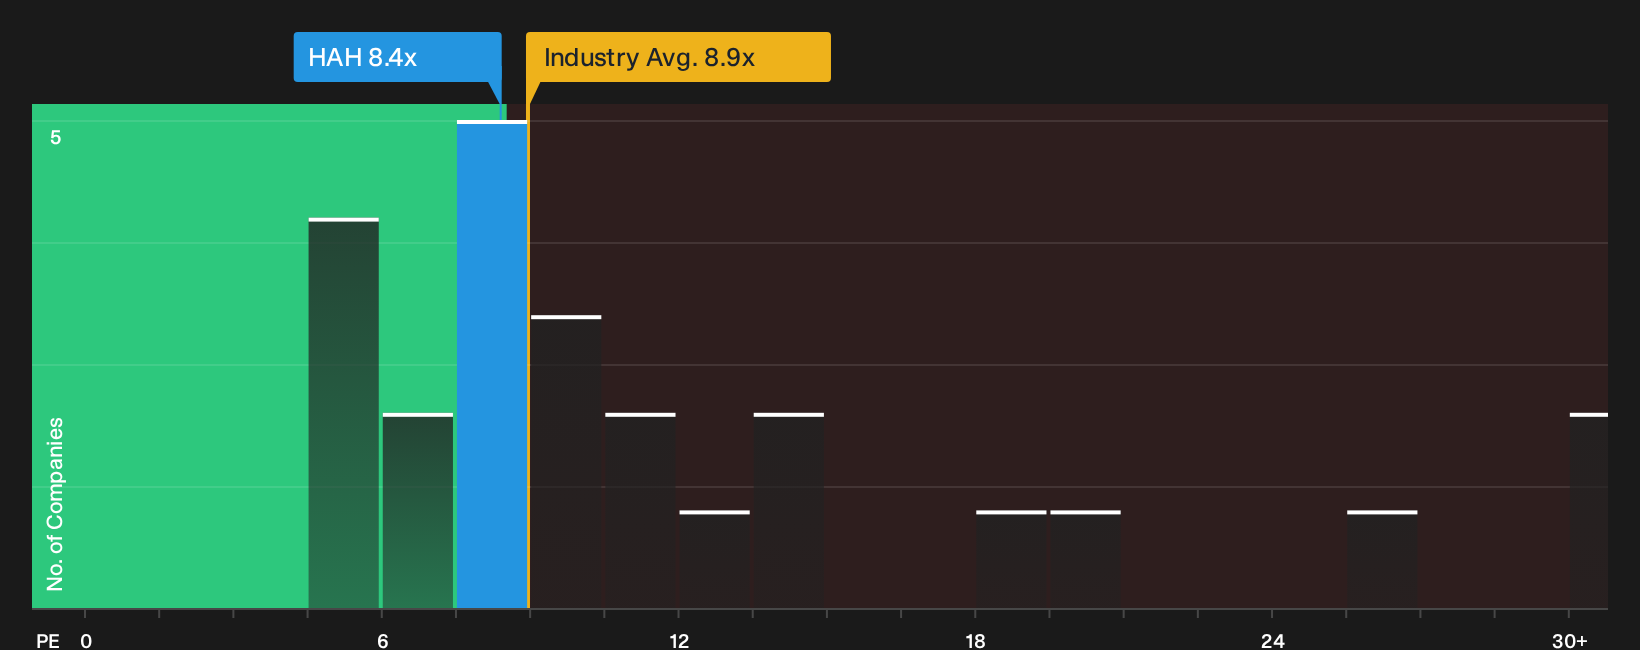Click the short bar near PE 20
This screenshot has width=1640, height=650.
tap(1085, 560)
